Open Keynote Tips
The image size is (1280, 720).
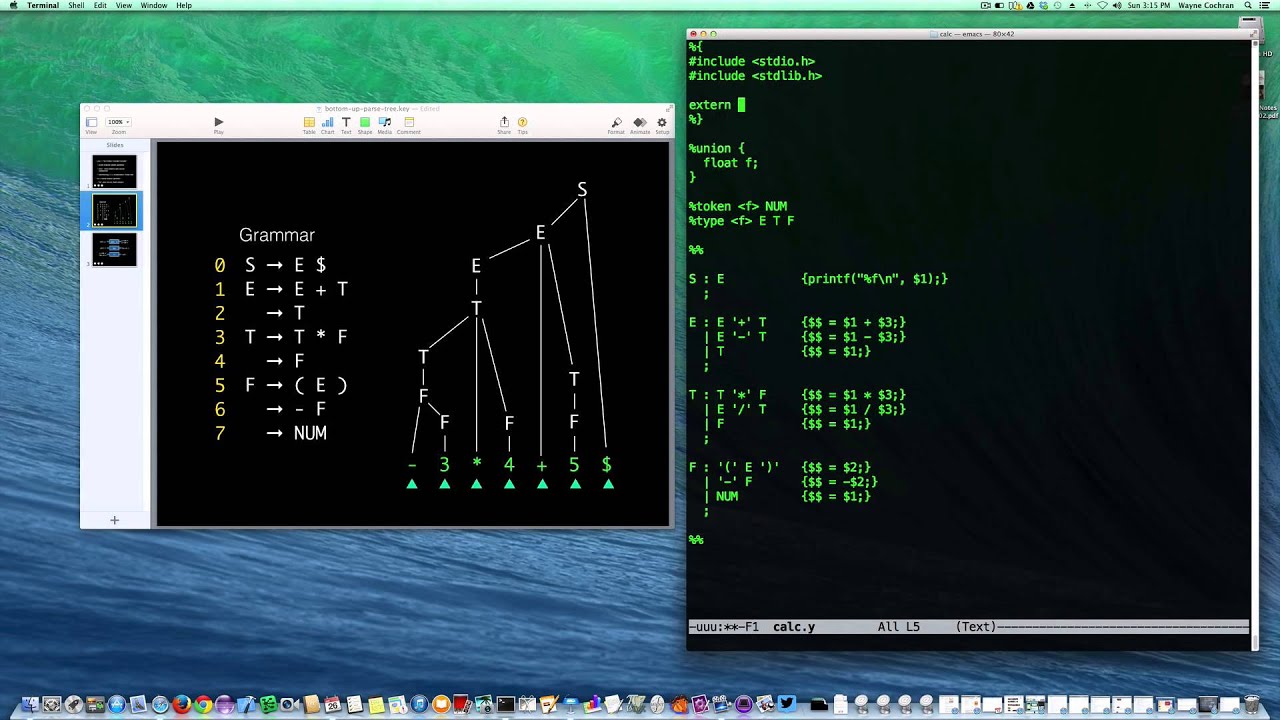tap(522, 124)
